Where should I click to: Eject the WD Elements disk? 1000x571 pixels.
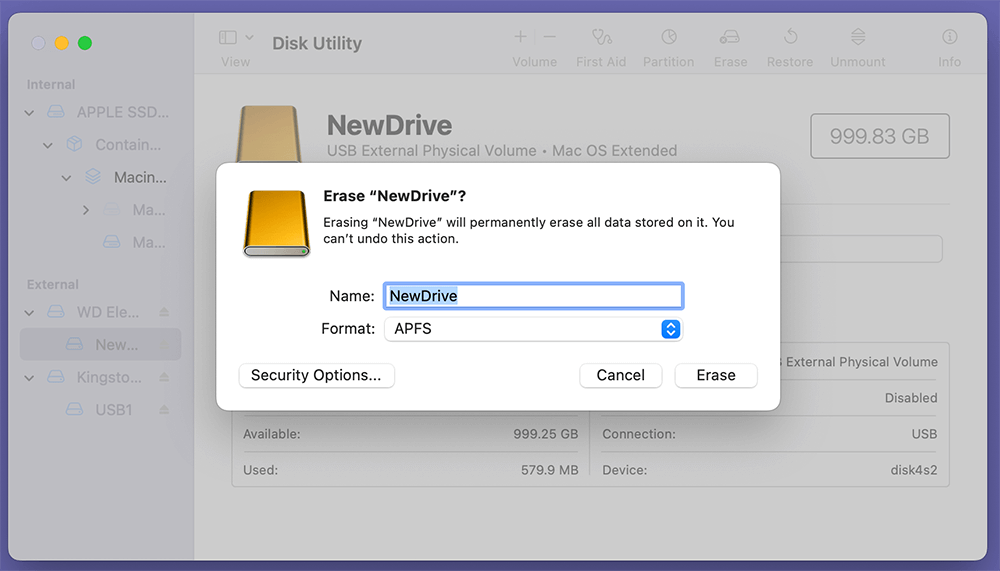click(164, 312)
